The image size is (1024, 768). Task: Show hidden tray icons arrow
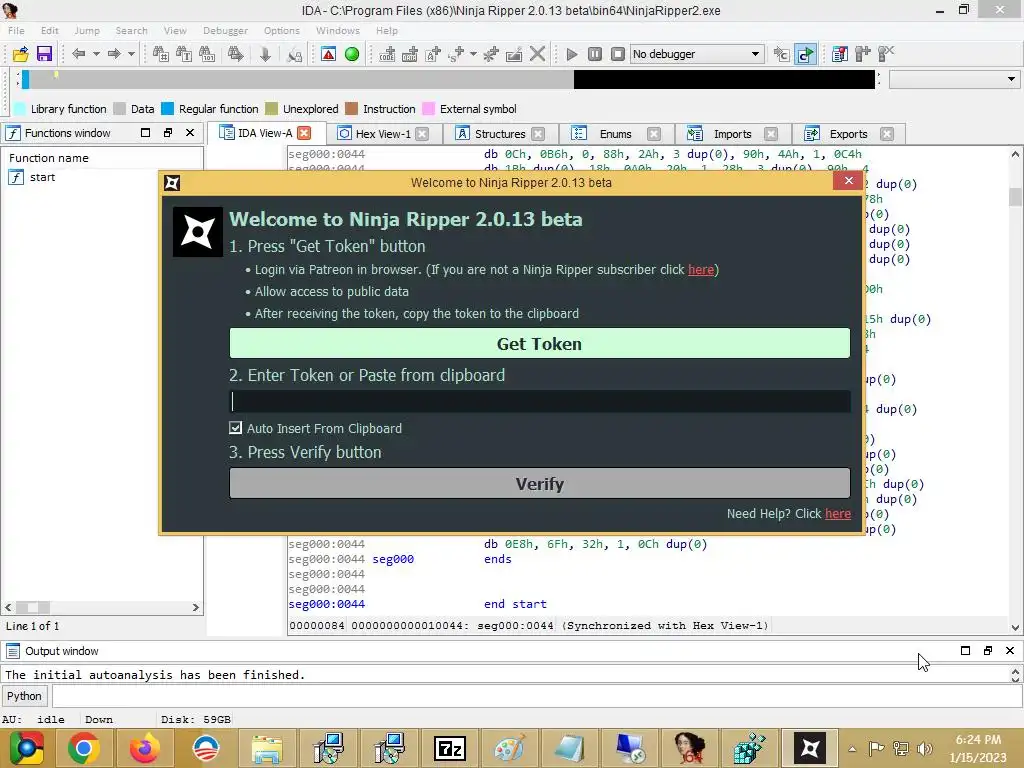click(852, 749)
